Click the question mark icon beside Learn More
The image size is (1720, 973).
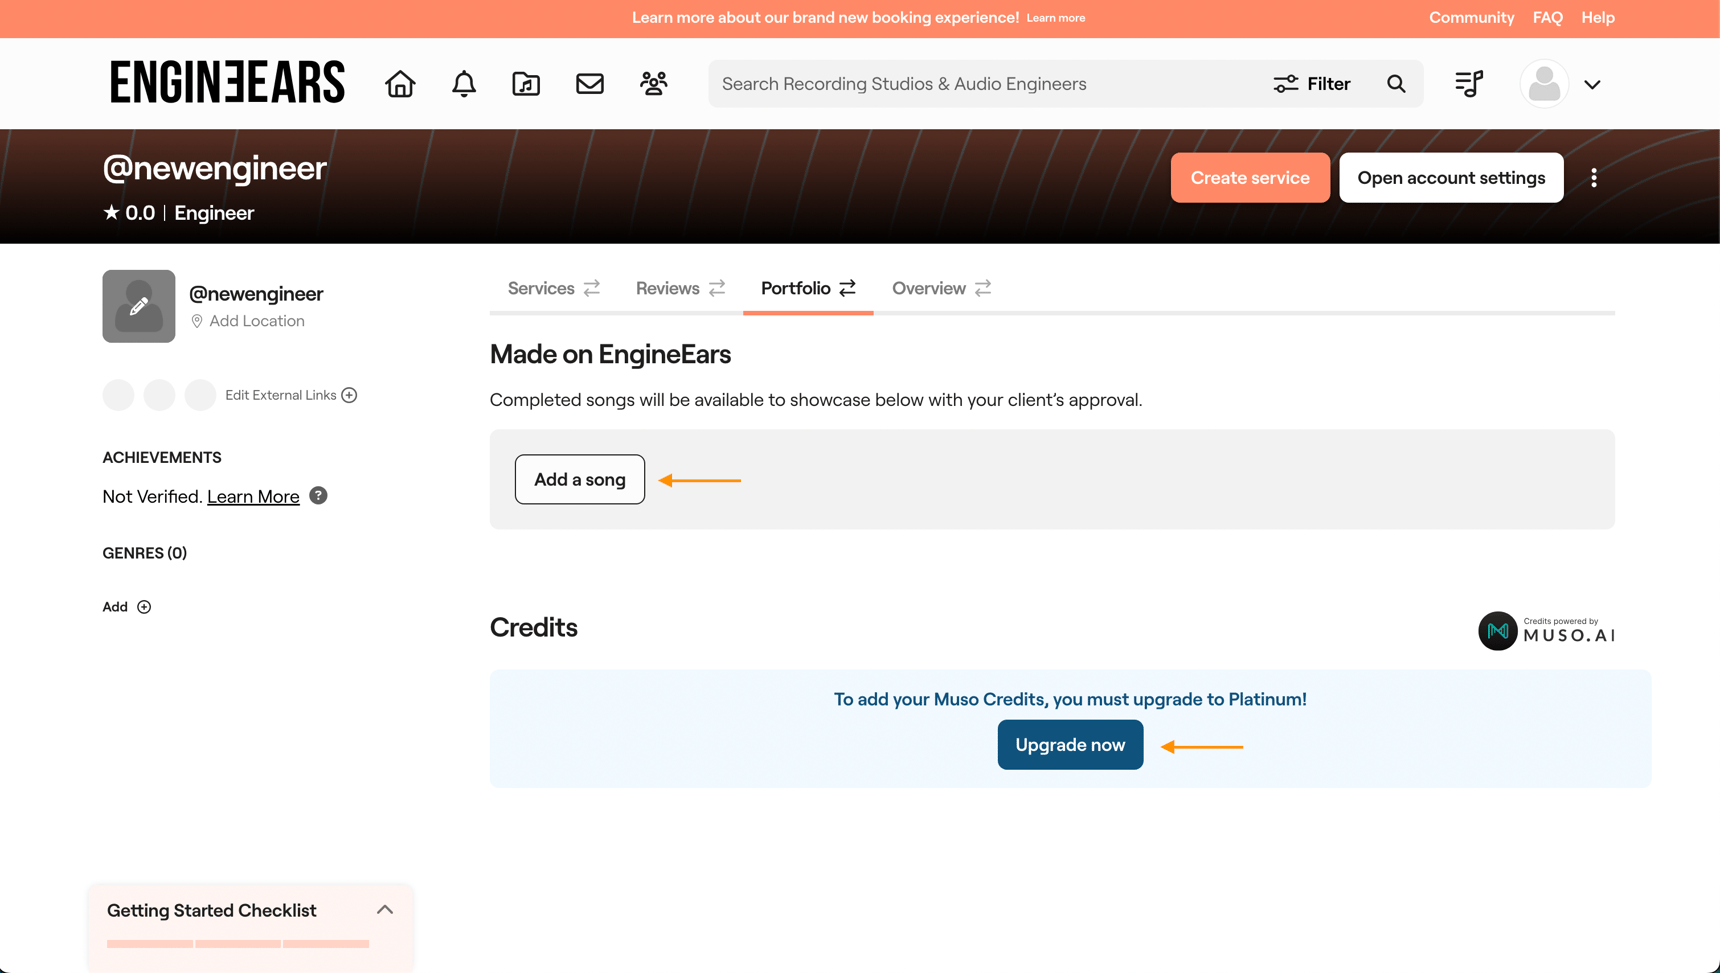click(318, 495)
